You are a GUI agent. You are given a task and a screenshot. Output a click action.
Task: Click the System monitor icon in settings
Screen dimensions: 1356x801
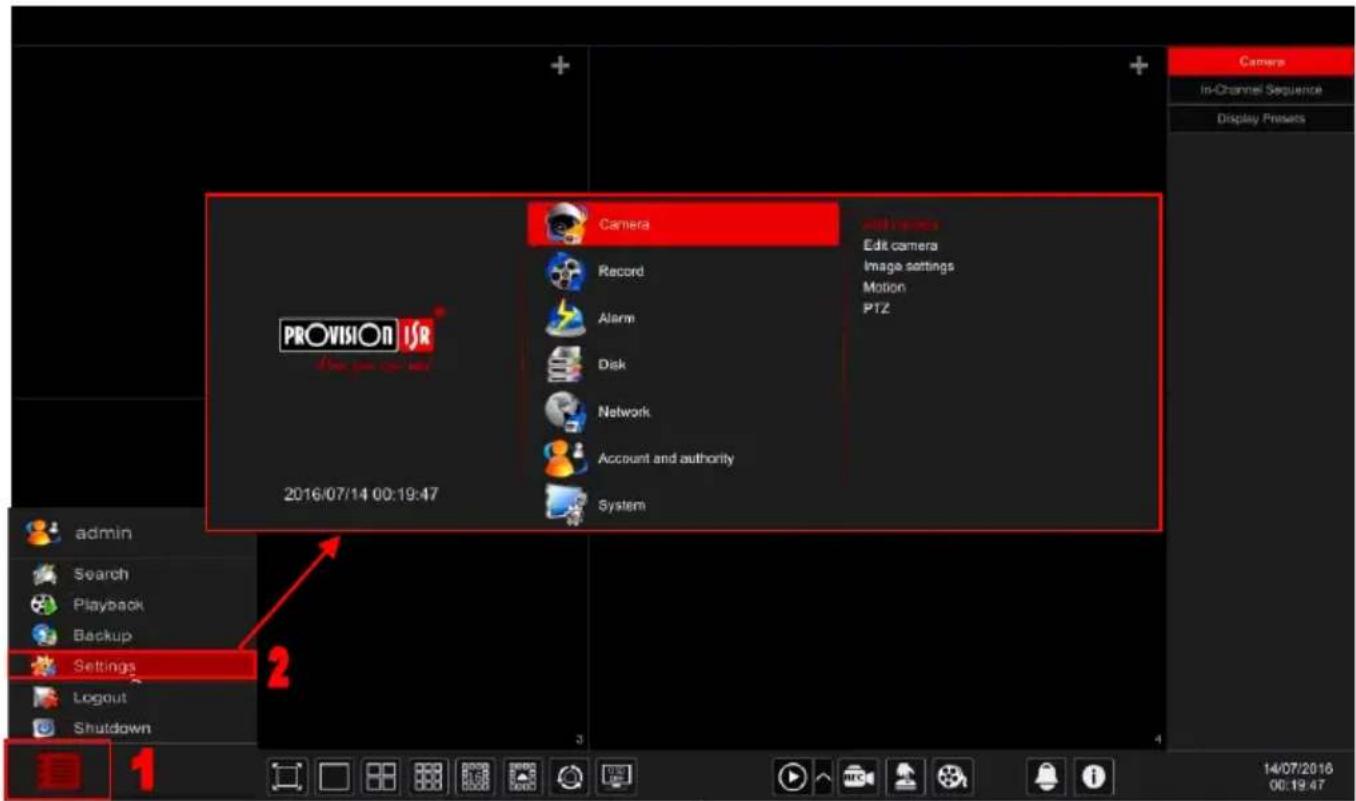[x=565, y=505]
